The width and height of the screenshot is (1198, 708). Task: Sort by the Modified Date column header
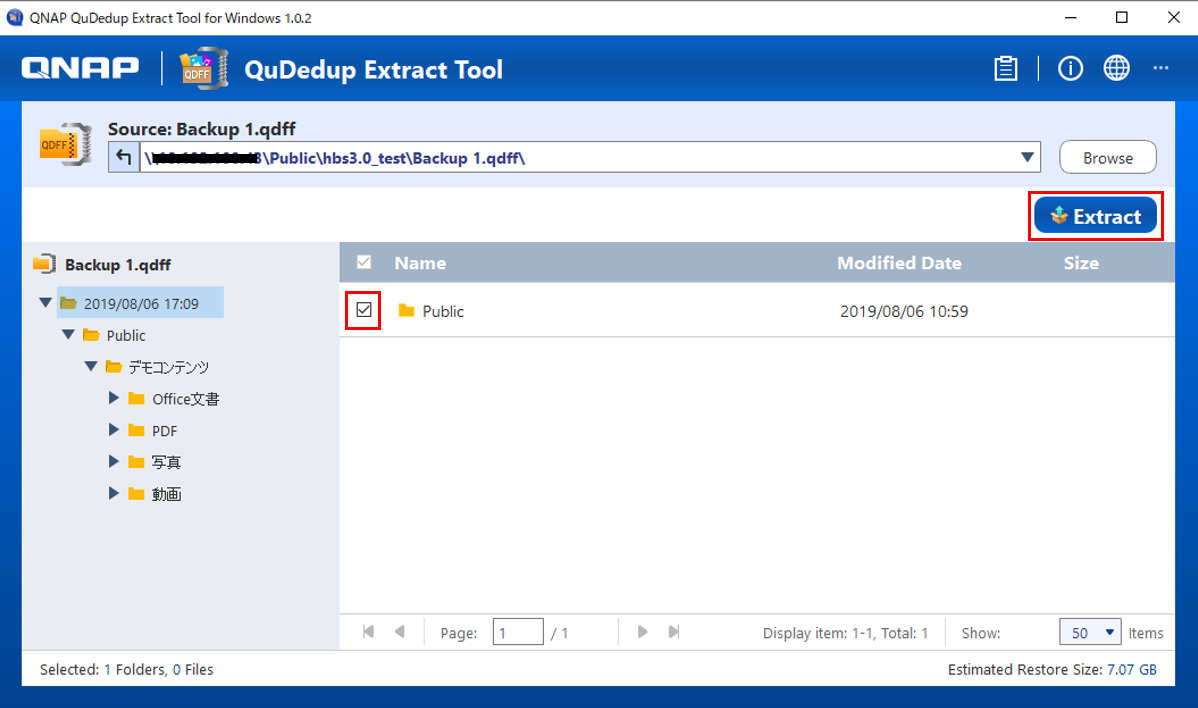899,263
